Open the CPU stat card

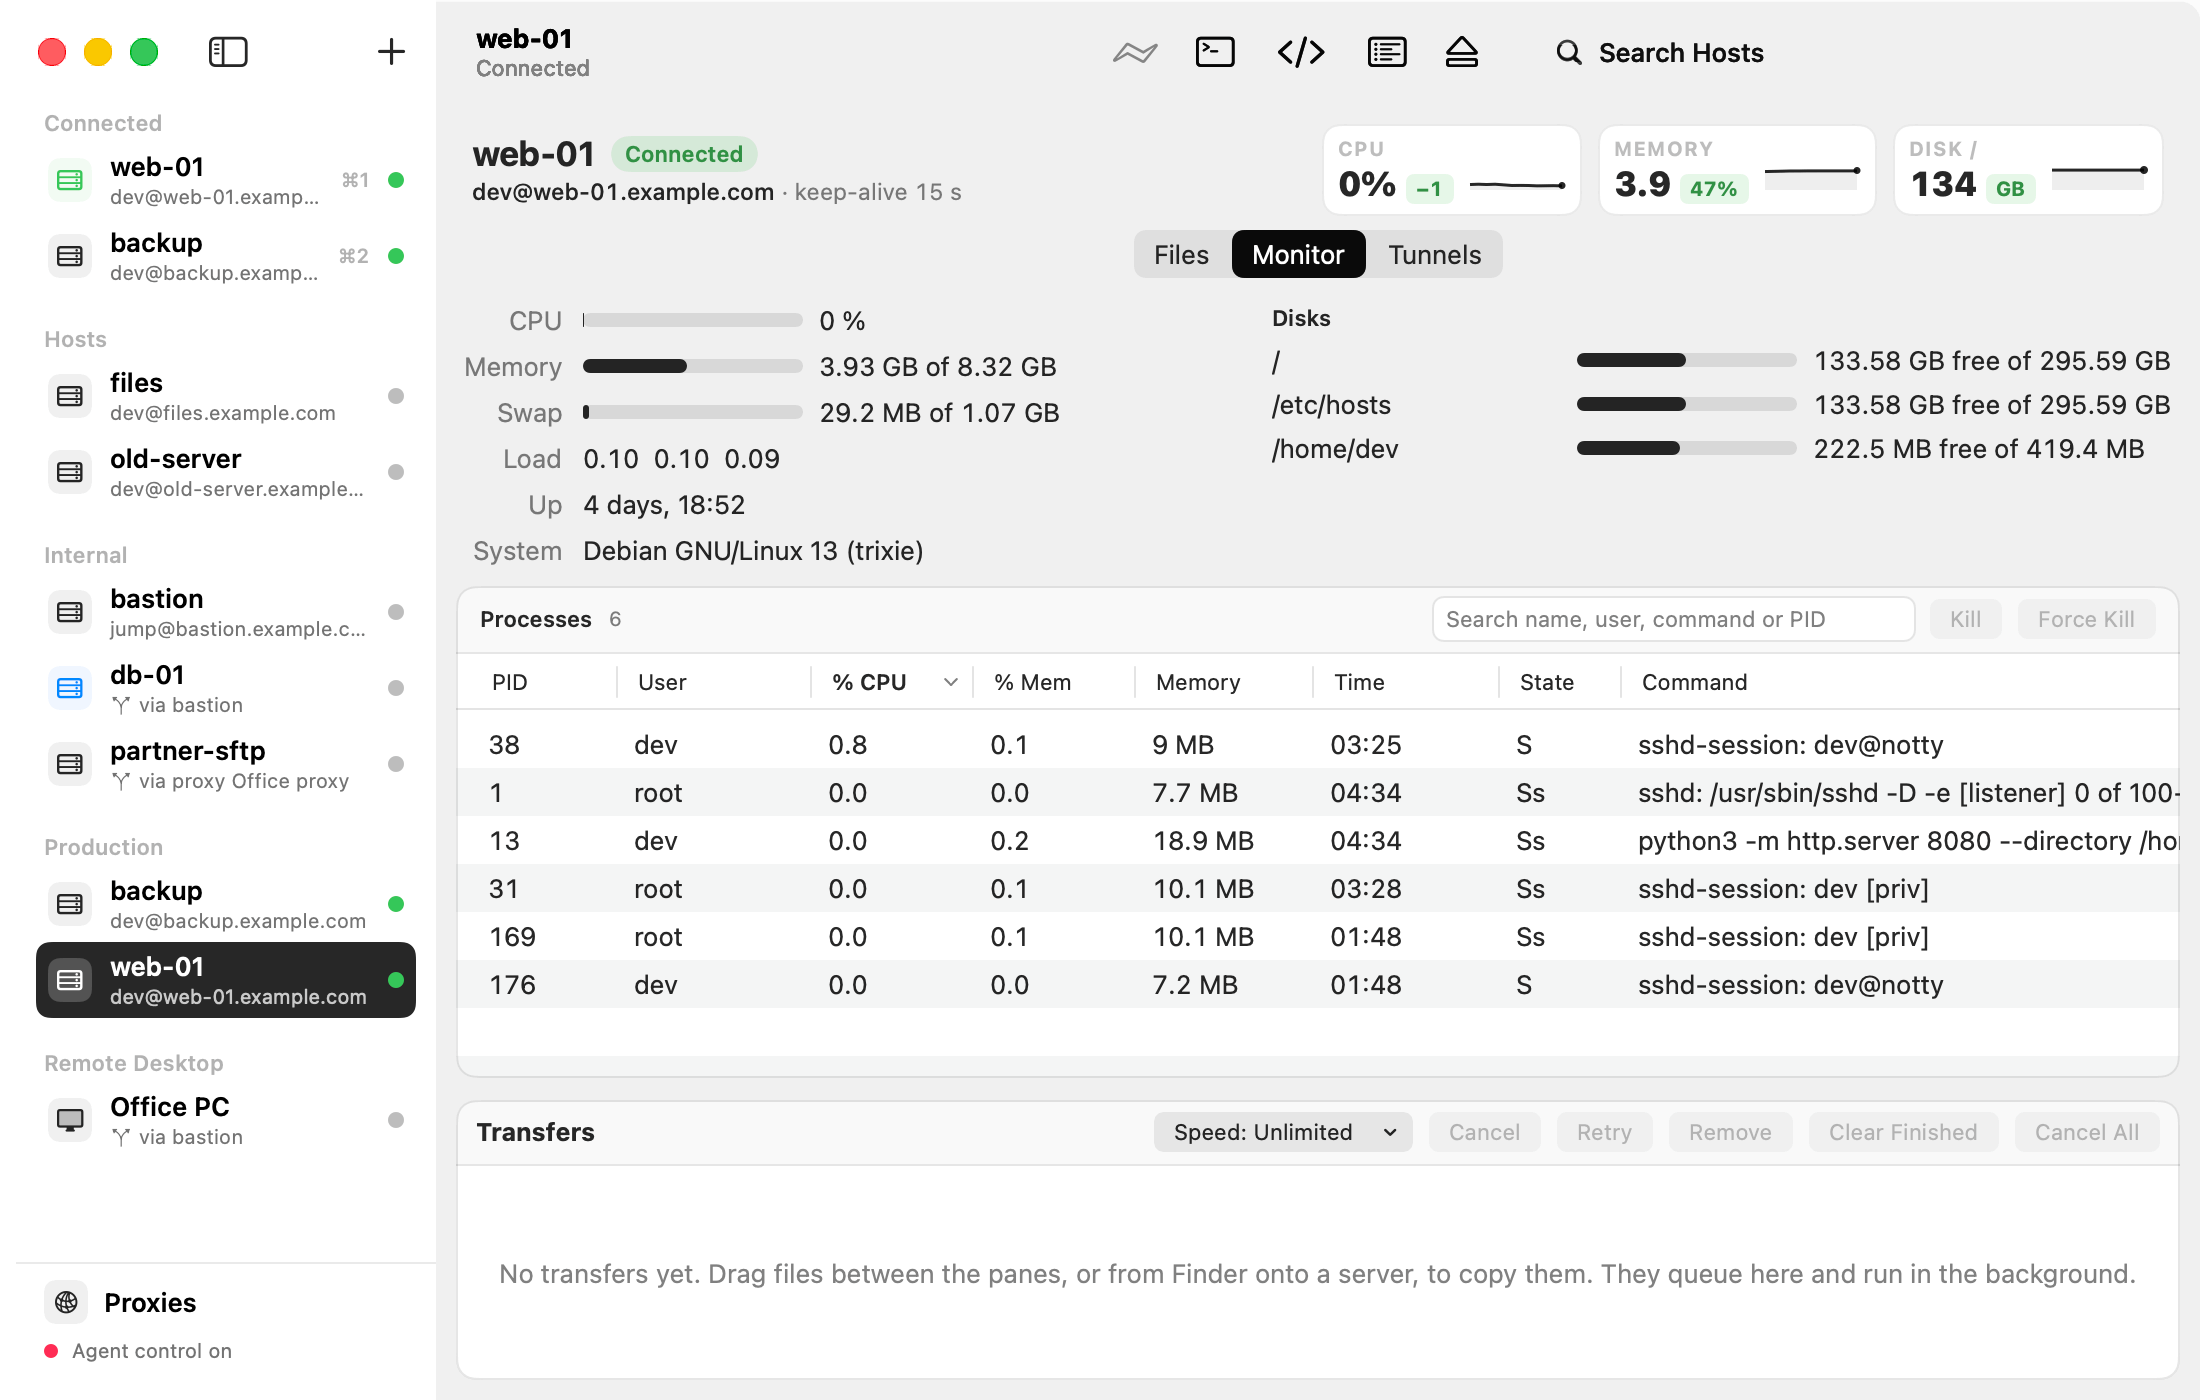click(1452, 170)
